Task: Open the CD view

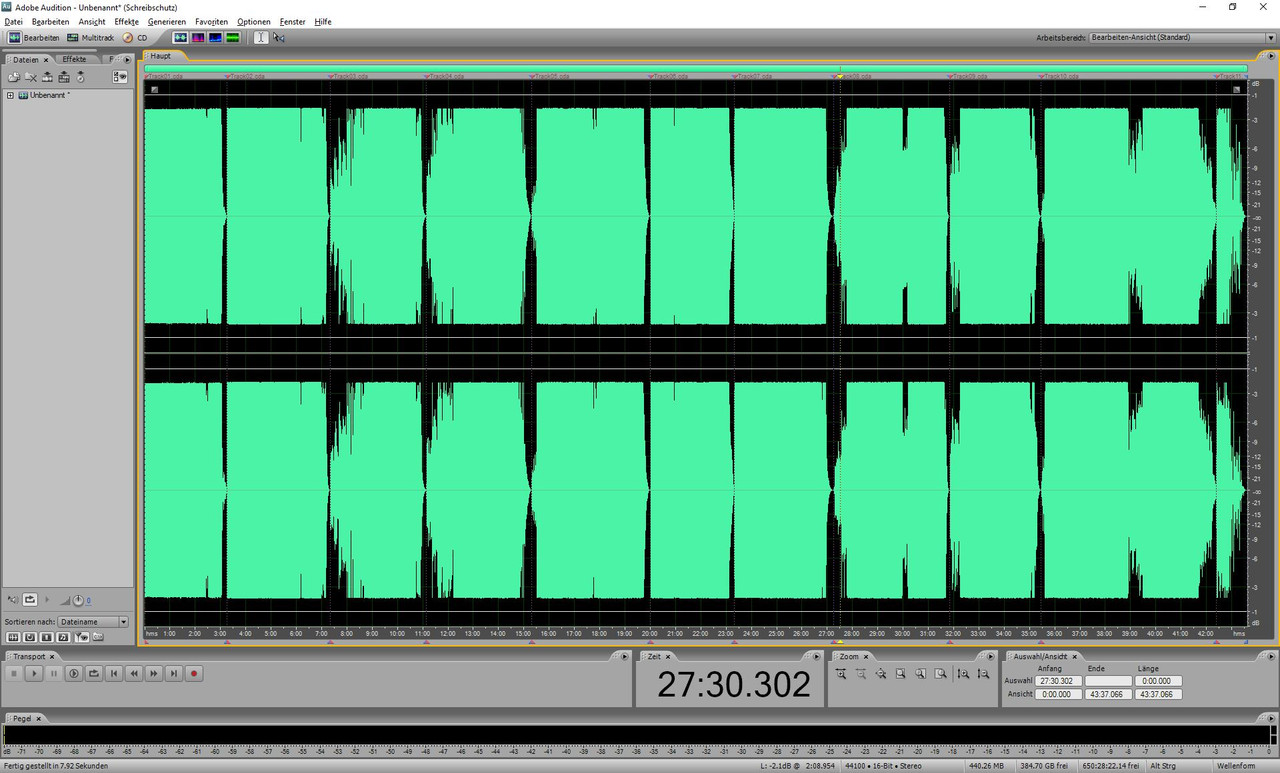Action: (135, 37)
